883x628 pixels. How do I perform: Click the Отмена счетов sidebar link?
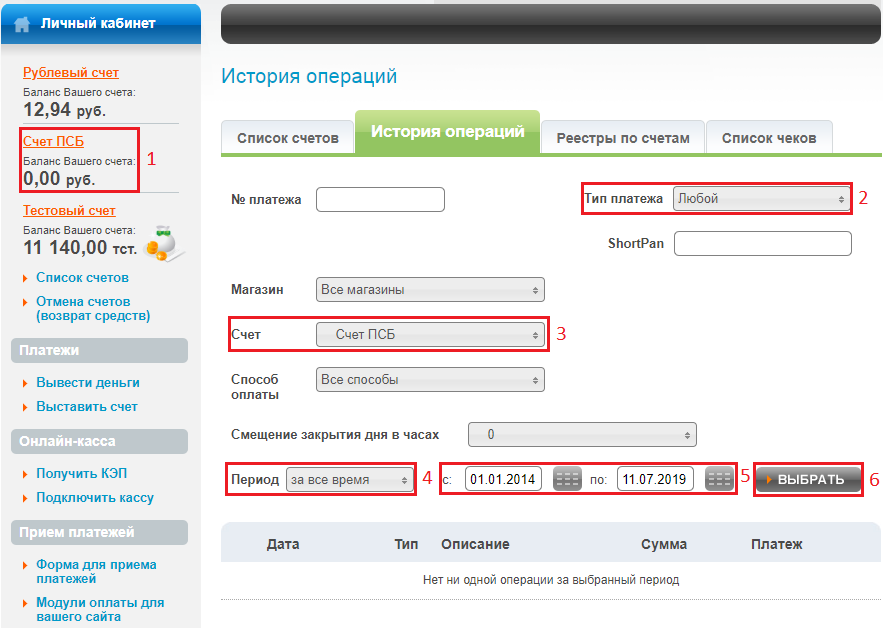[93, 308]
